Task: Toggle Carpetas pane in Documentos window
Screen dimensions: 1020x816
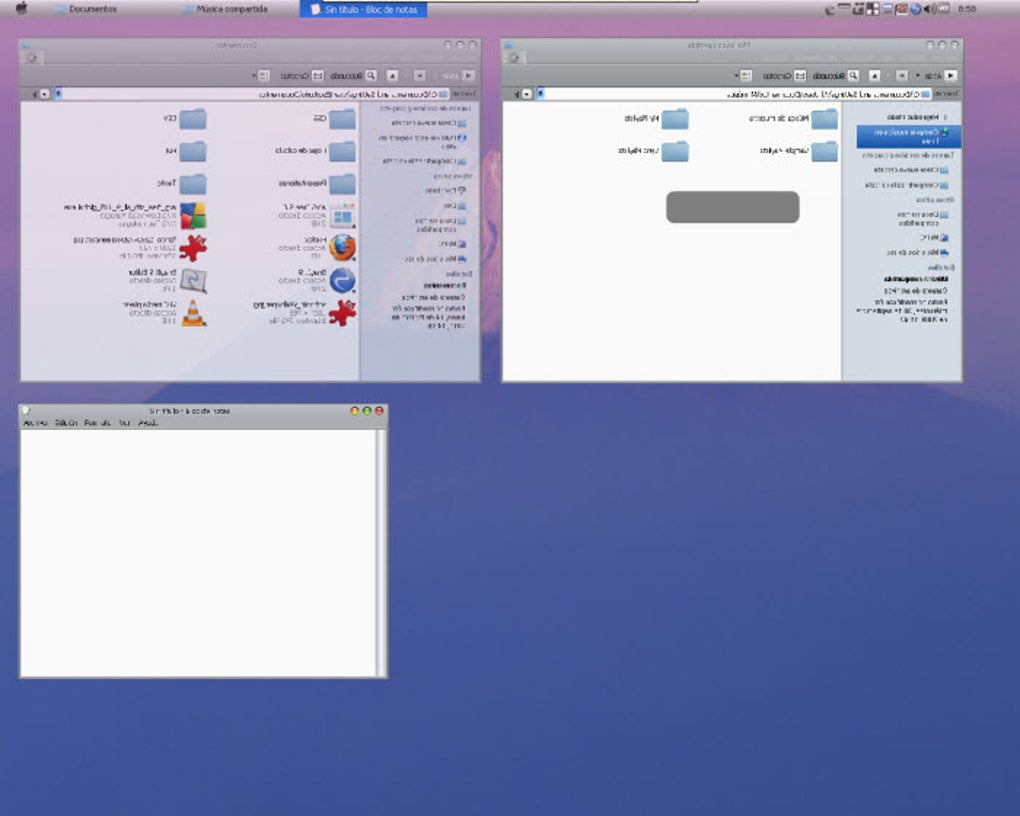Action: click(302, 75)
